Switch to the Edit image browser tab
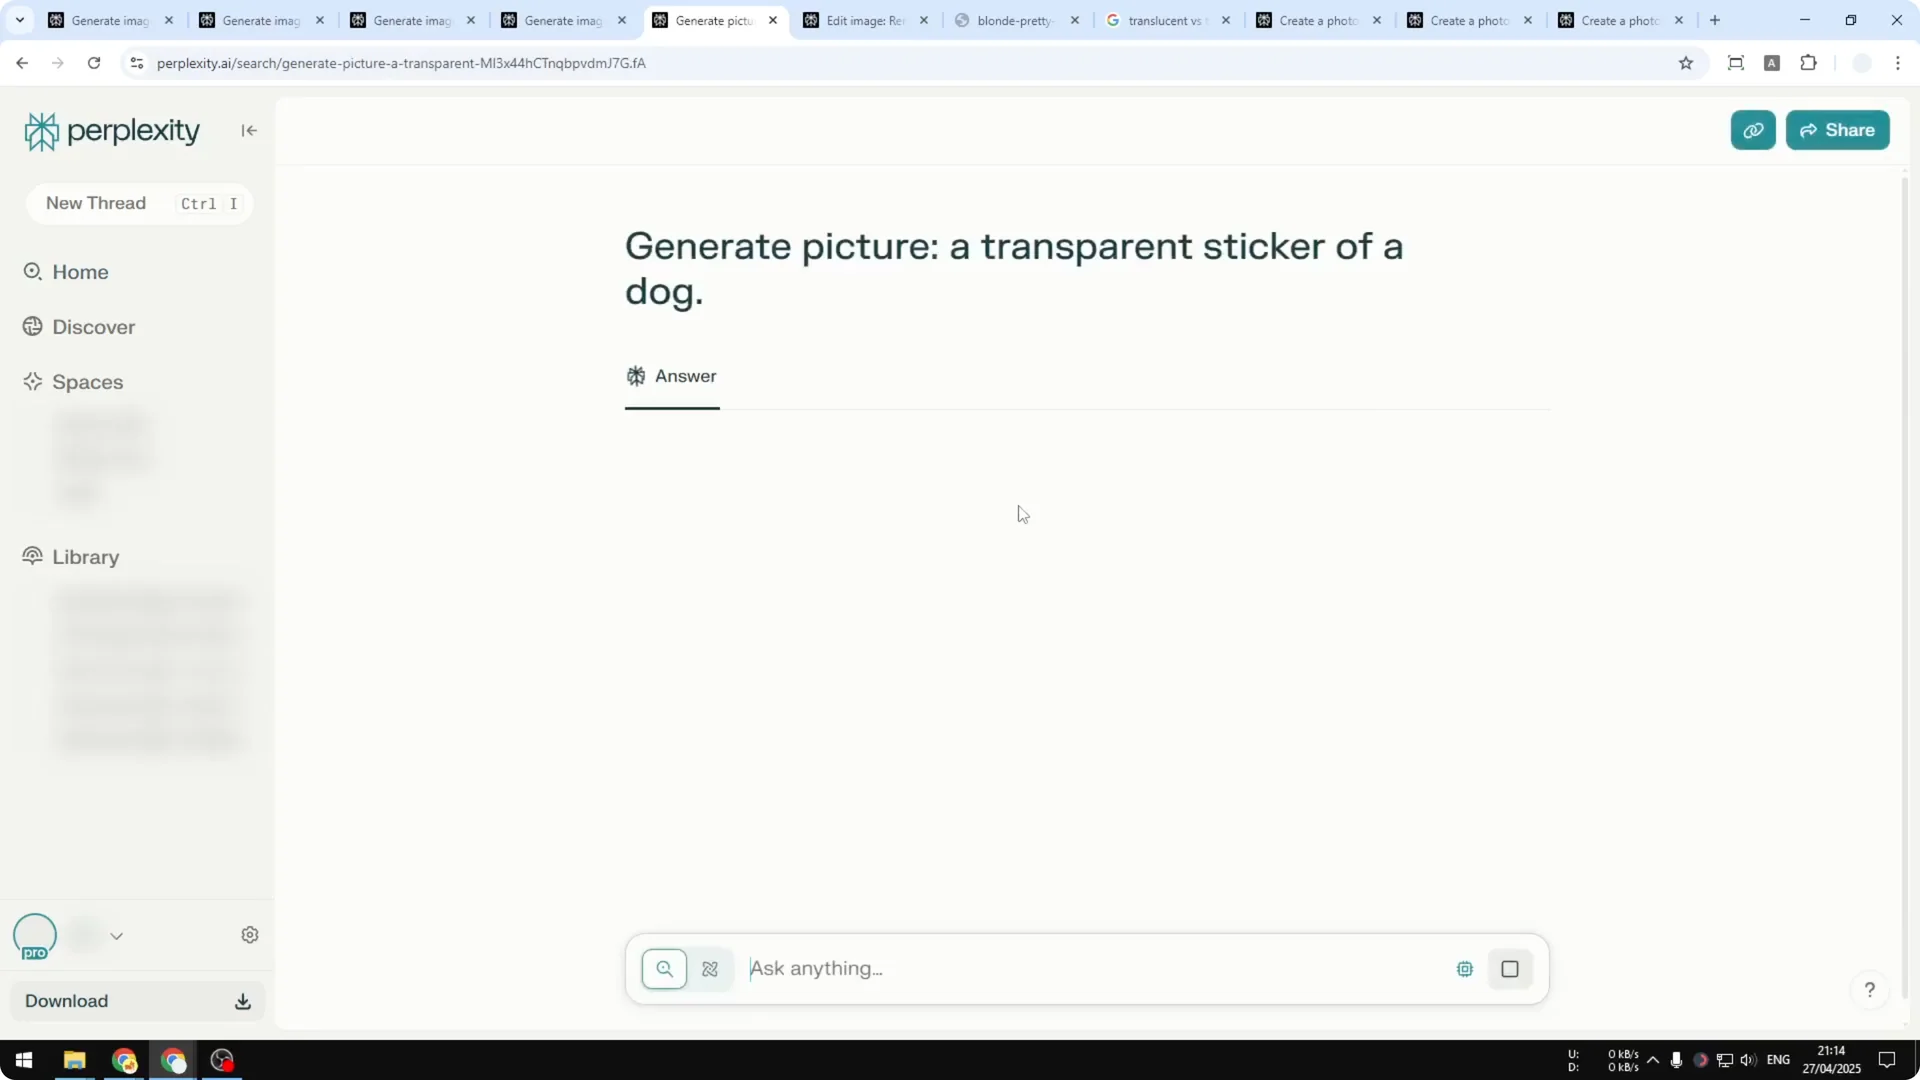Viewport: 1920px width, 1080px height. (x=860, y=20)
